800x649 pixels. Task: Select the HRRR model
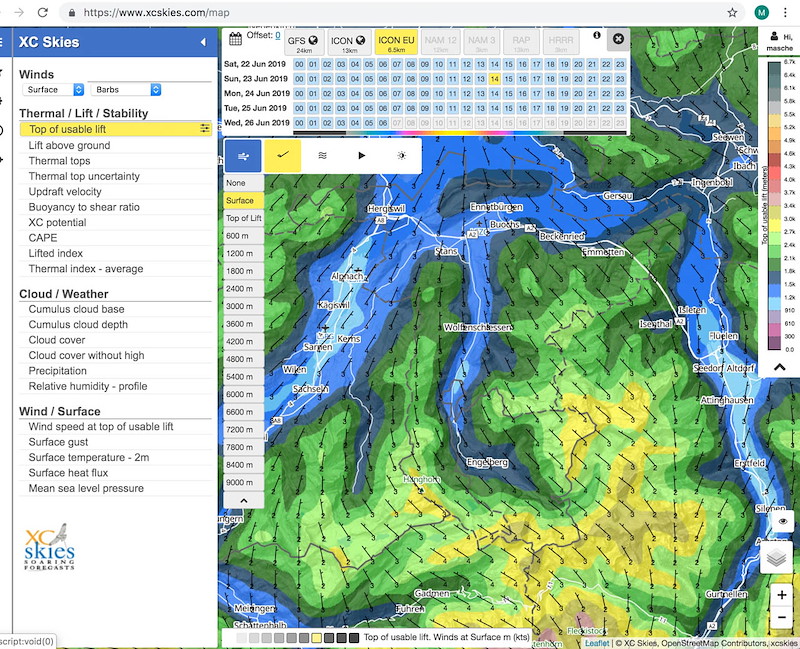561,42
